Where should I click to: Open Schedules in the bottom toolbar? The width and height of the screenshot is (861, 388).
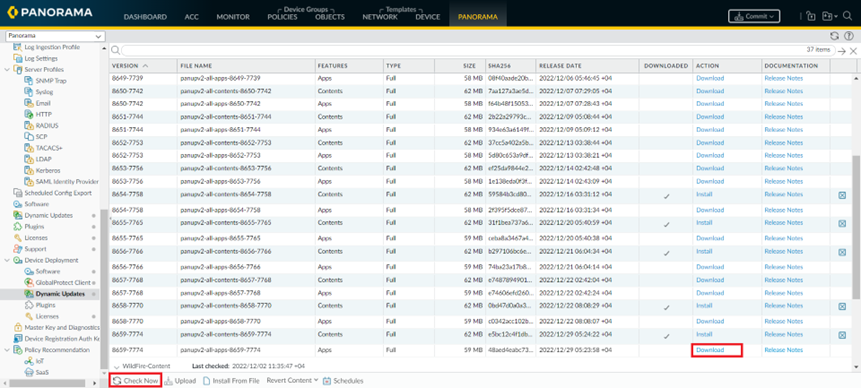click(x=343, y=380)
